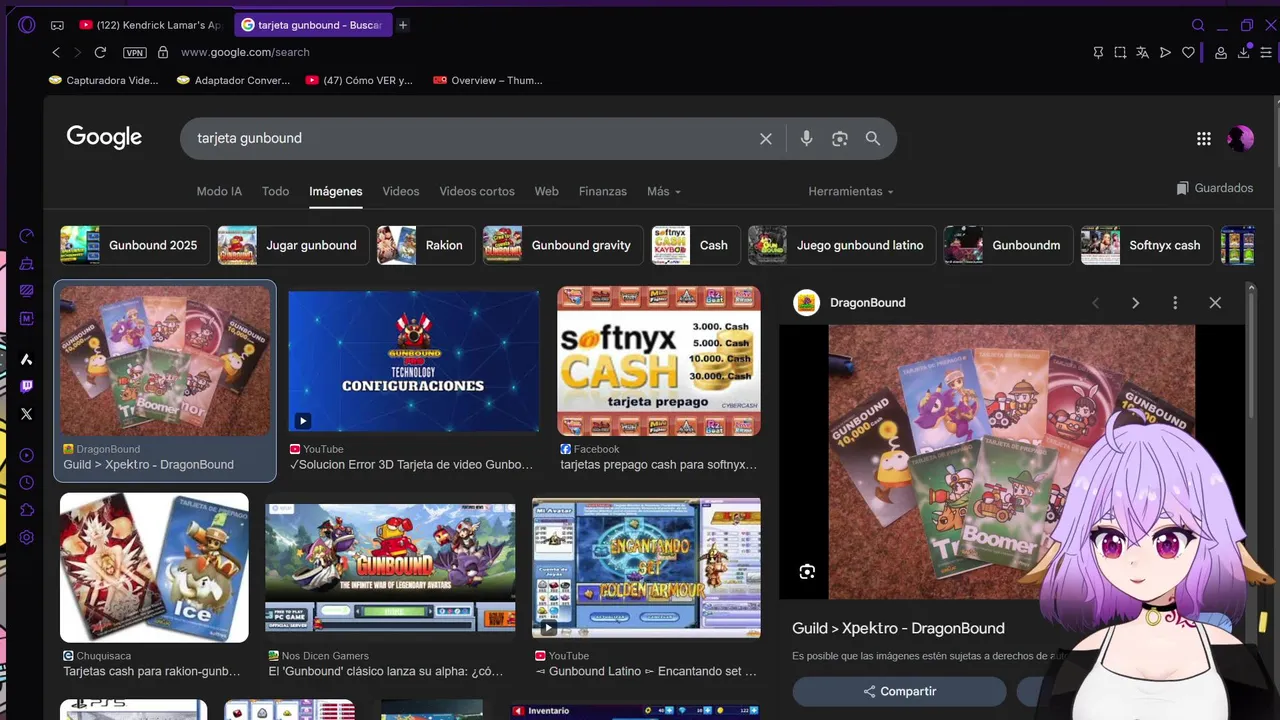The width and height of the screenshot is (1280, 720).
Task: Expand the Más dropdown
Action: point(663,191)
